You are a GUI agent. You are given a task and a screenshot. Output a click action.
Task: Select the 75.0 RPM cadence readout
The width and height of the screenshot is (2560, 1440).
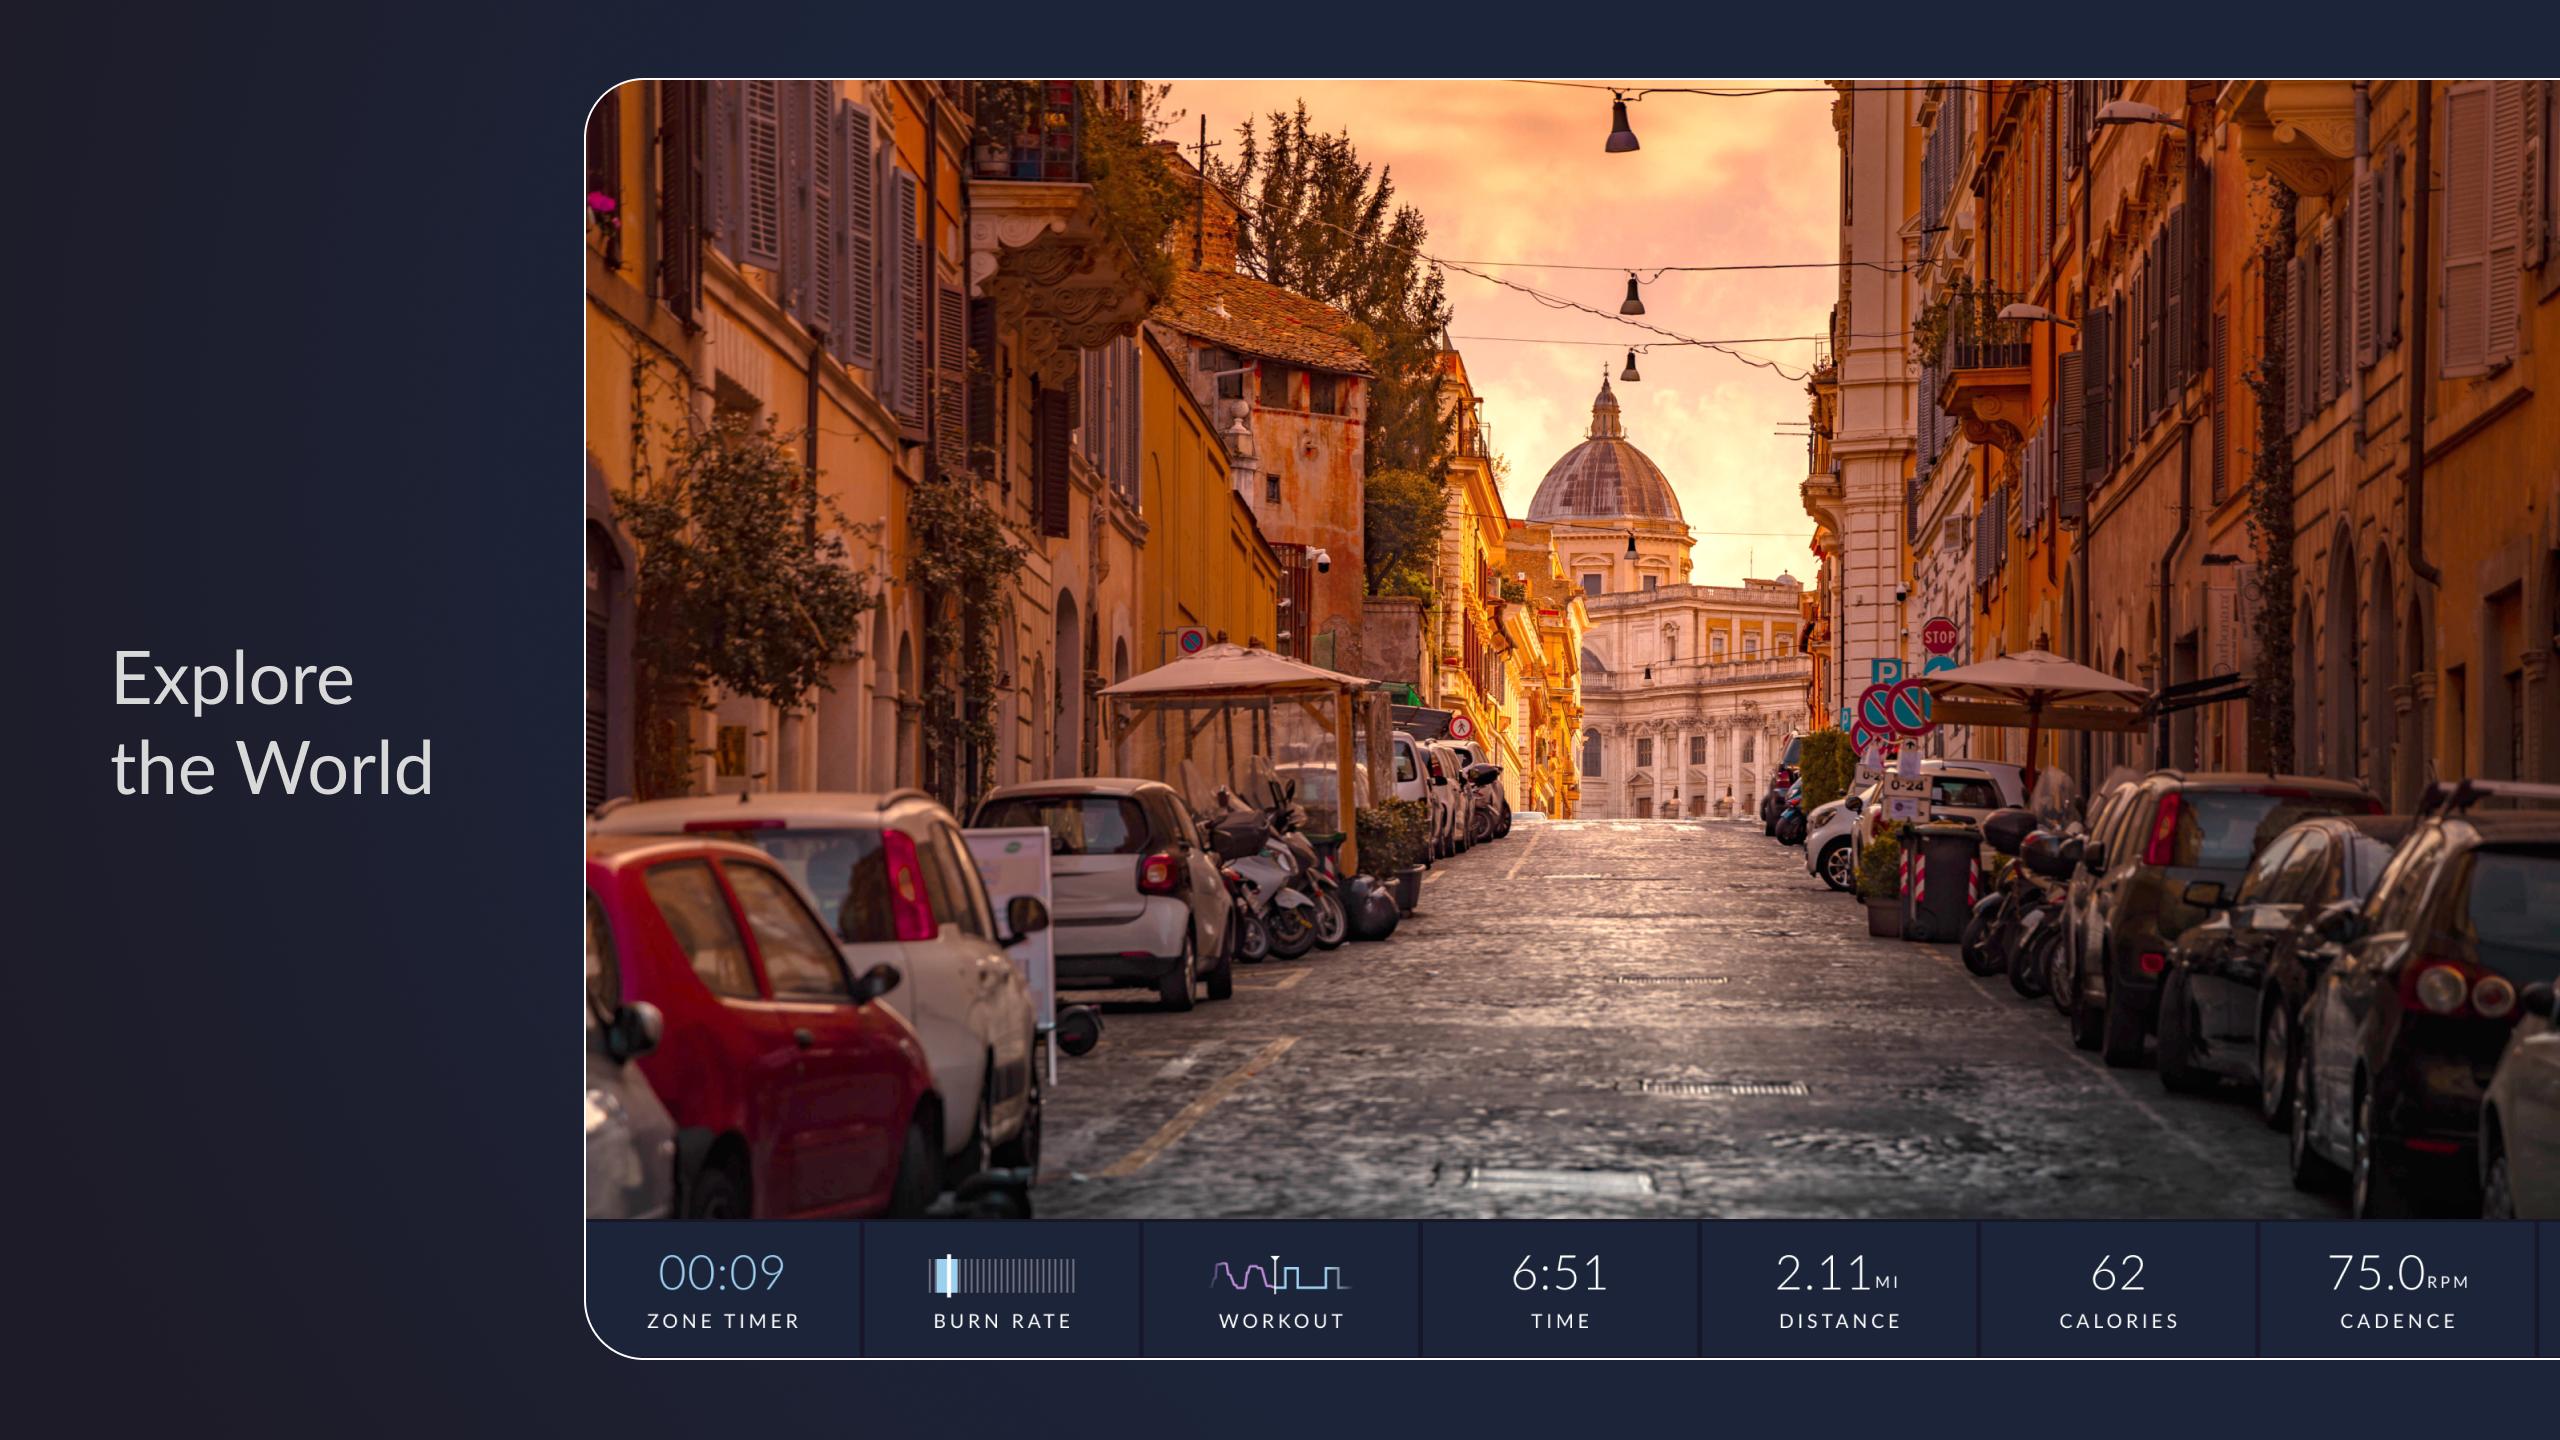coord(2398,1273)
